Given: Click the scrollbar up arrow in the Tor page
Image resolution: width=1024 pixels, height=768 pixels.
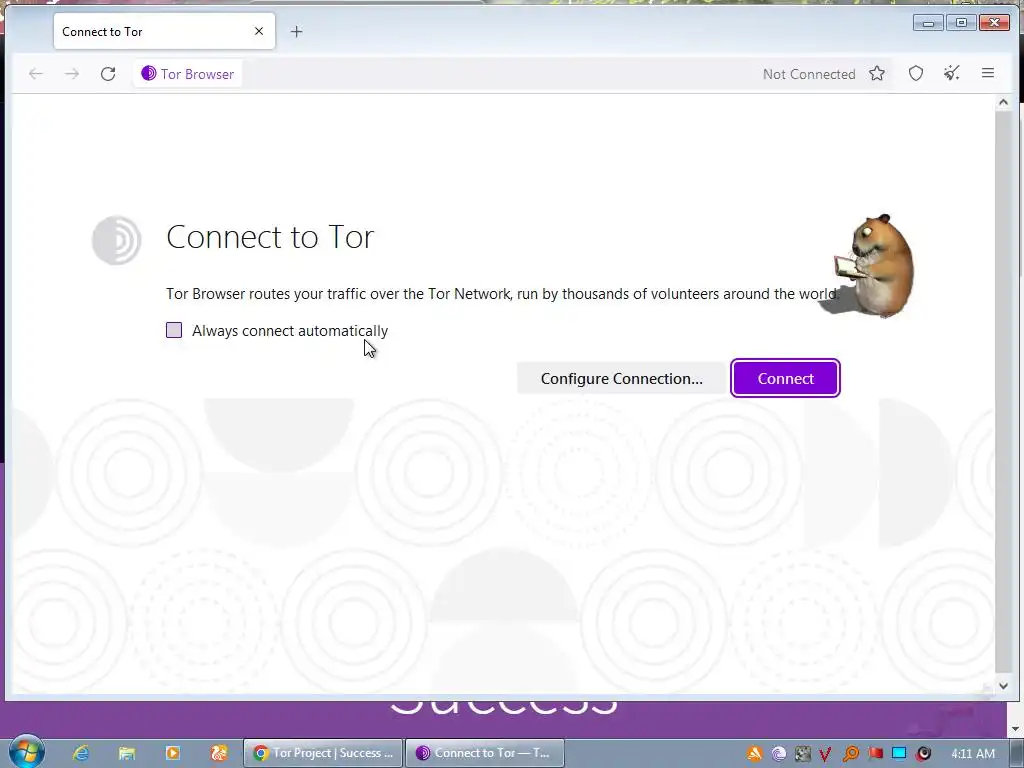Looking at the screenshot, I should coord(1003,103).
